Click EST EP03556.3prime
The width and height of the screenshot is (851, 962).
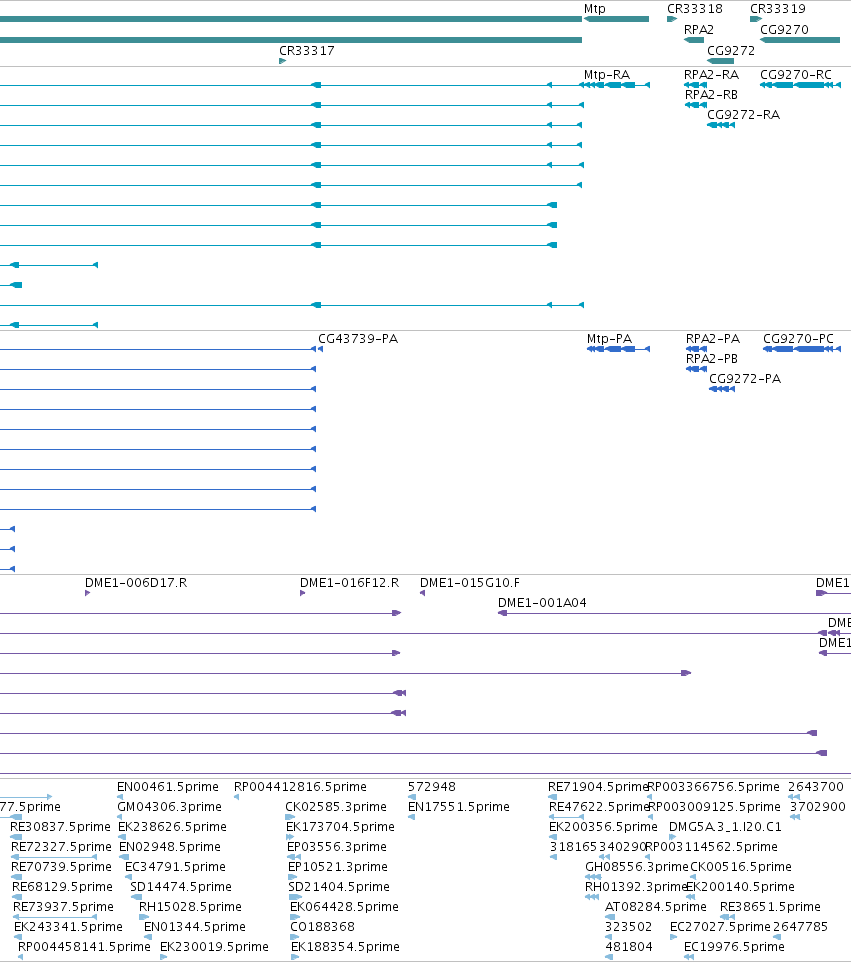[336, 847]
